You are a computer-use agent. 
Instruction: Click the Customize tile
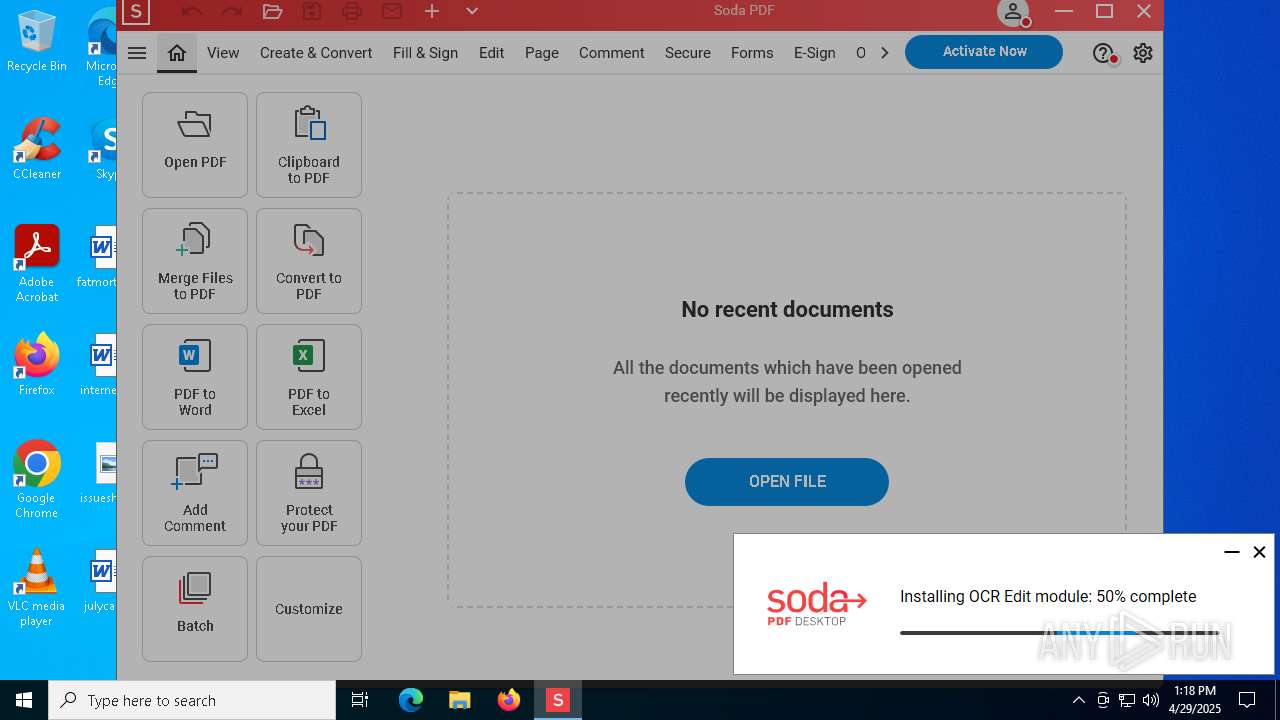[x=309, y=609]
